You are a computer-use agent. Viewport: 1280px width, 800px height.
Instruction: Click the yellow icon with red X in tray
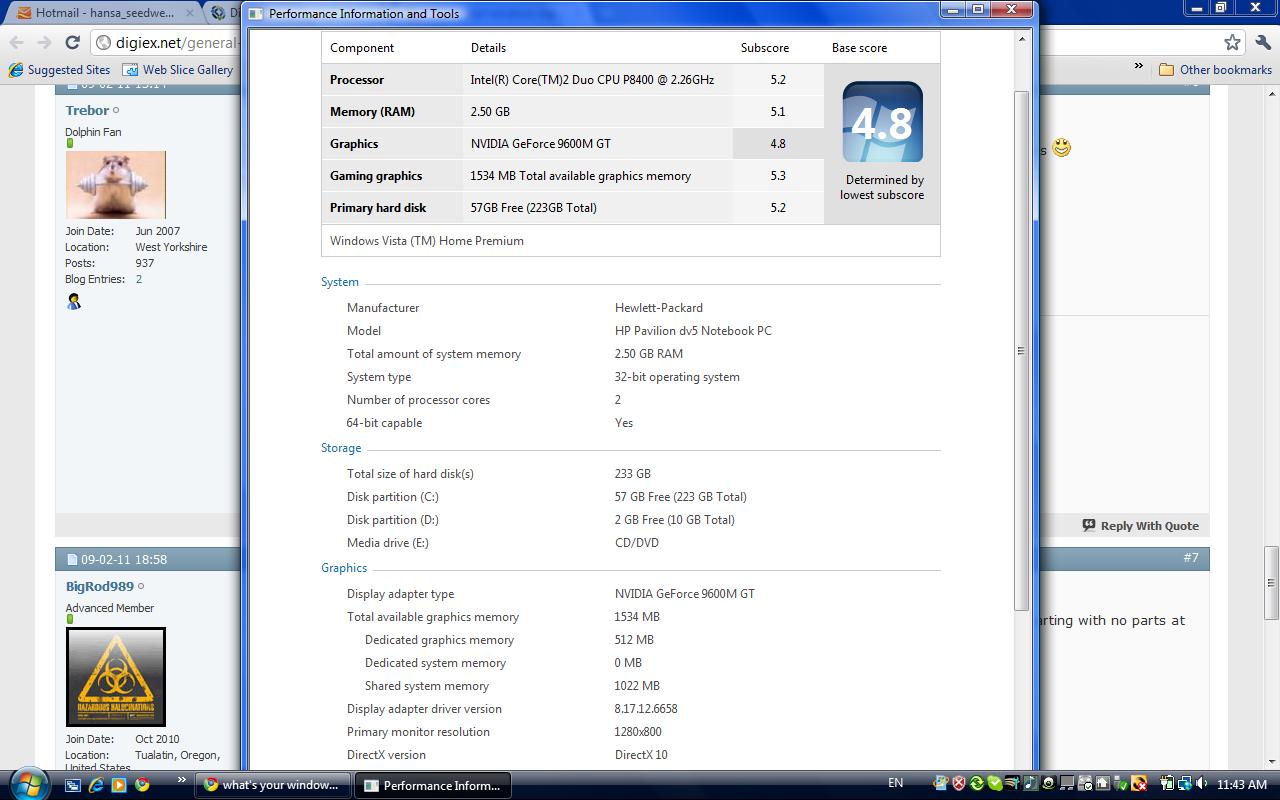tap(1139, 783)
